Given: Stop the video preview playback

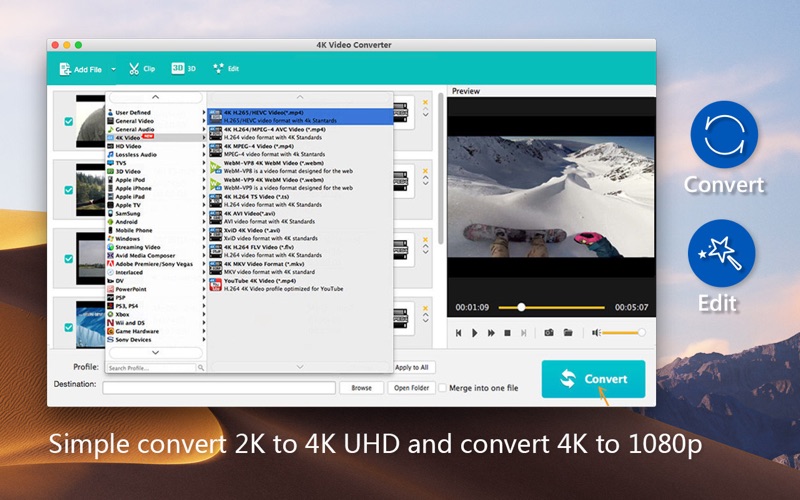Looking at the screenshot, I should coord(507,332).
